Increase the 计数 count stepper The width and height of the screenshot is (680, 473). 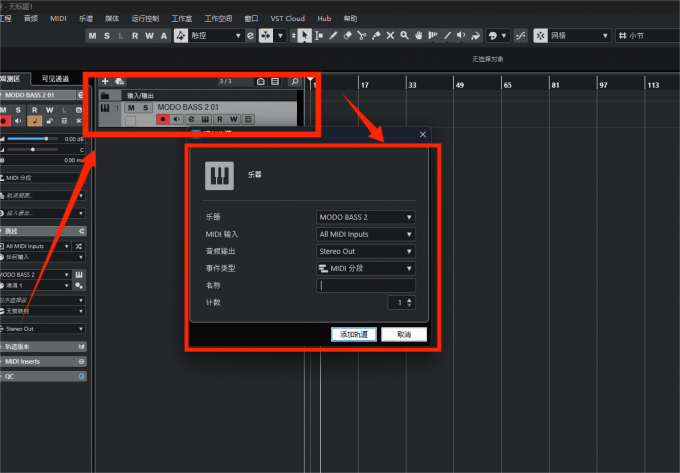point(409,300)
